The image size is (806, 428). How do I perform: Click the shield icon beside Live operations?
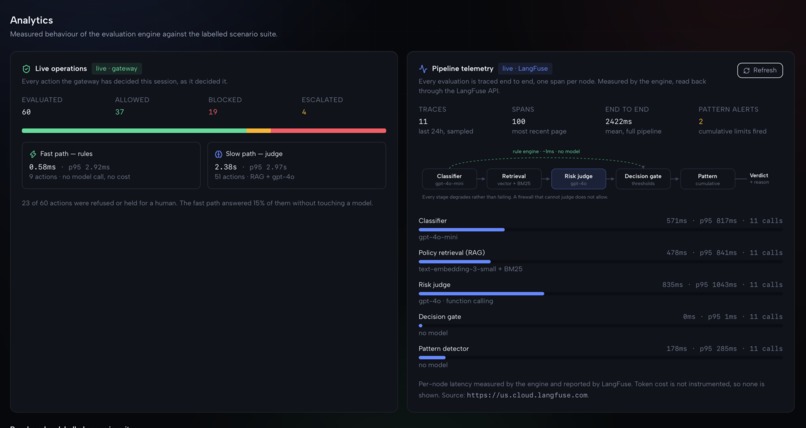(26, 69)
